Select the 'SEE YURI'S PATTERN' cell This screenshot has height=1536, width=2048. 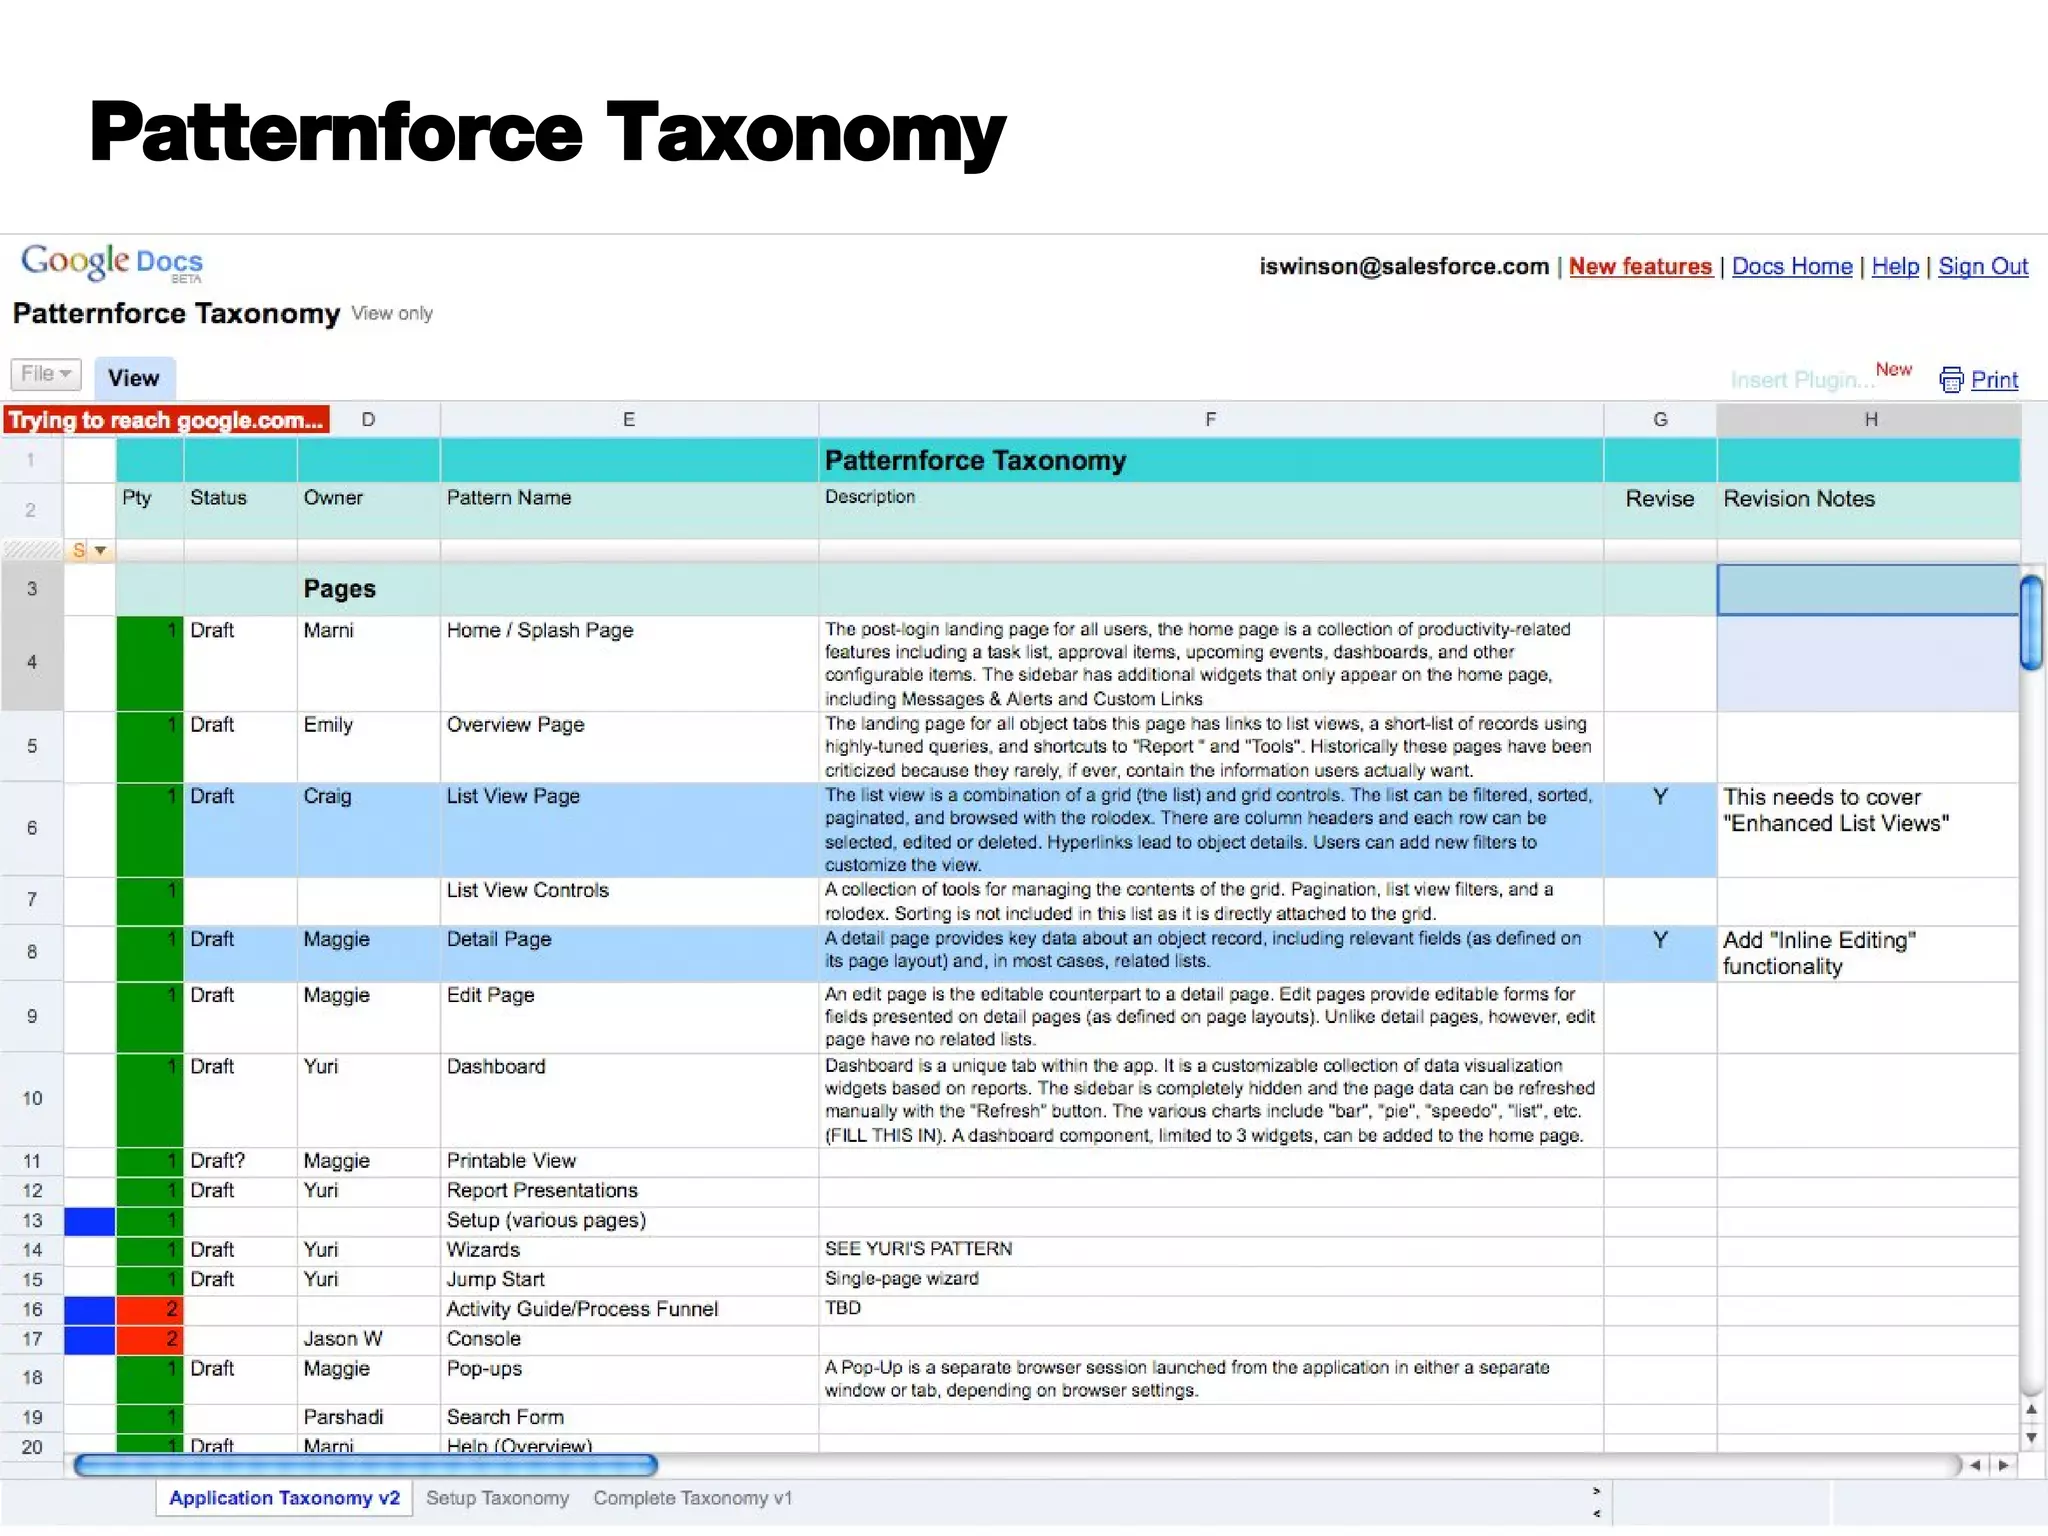(x=1211, y=1250)
